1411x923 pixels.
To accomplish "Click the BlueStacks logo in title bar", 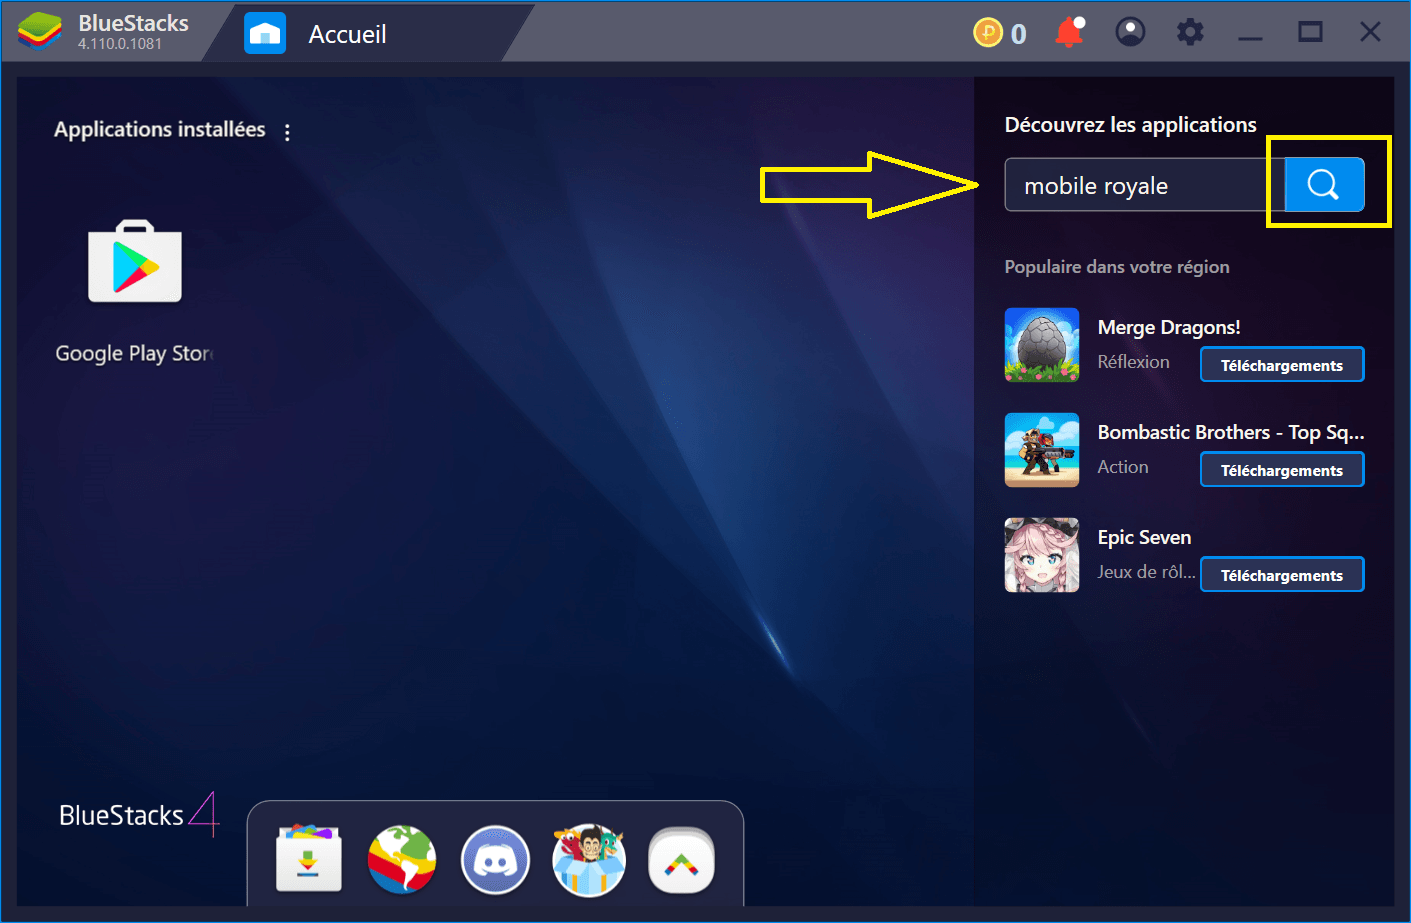I will coord(39,32).
